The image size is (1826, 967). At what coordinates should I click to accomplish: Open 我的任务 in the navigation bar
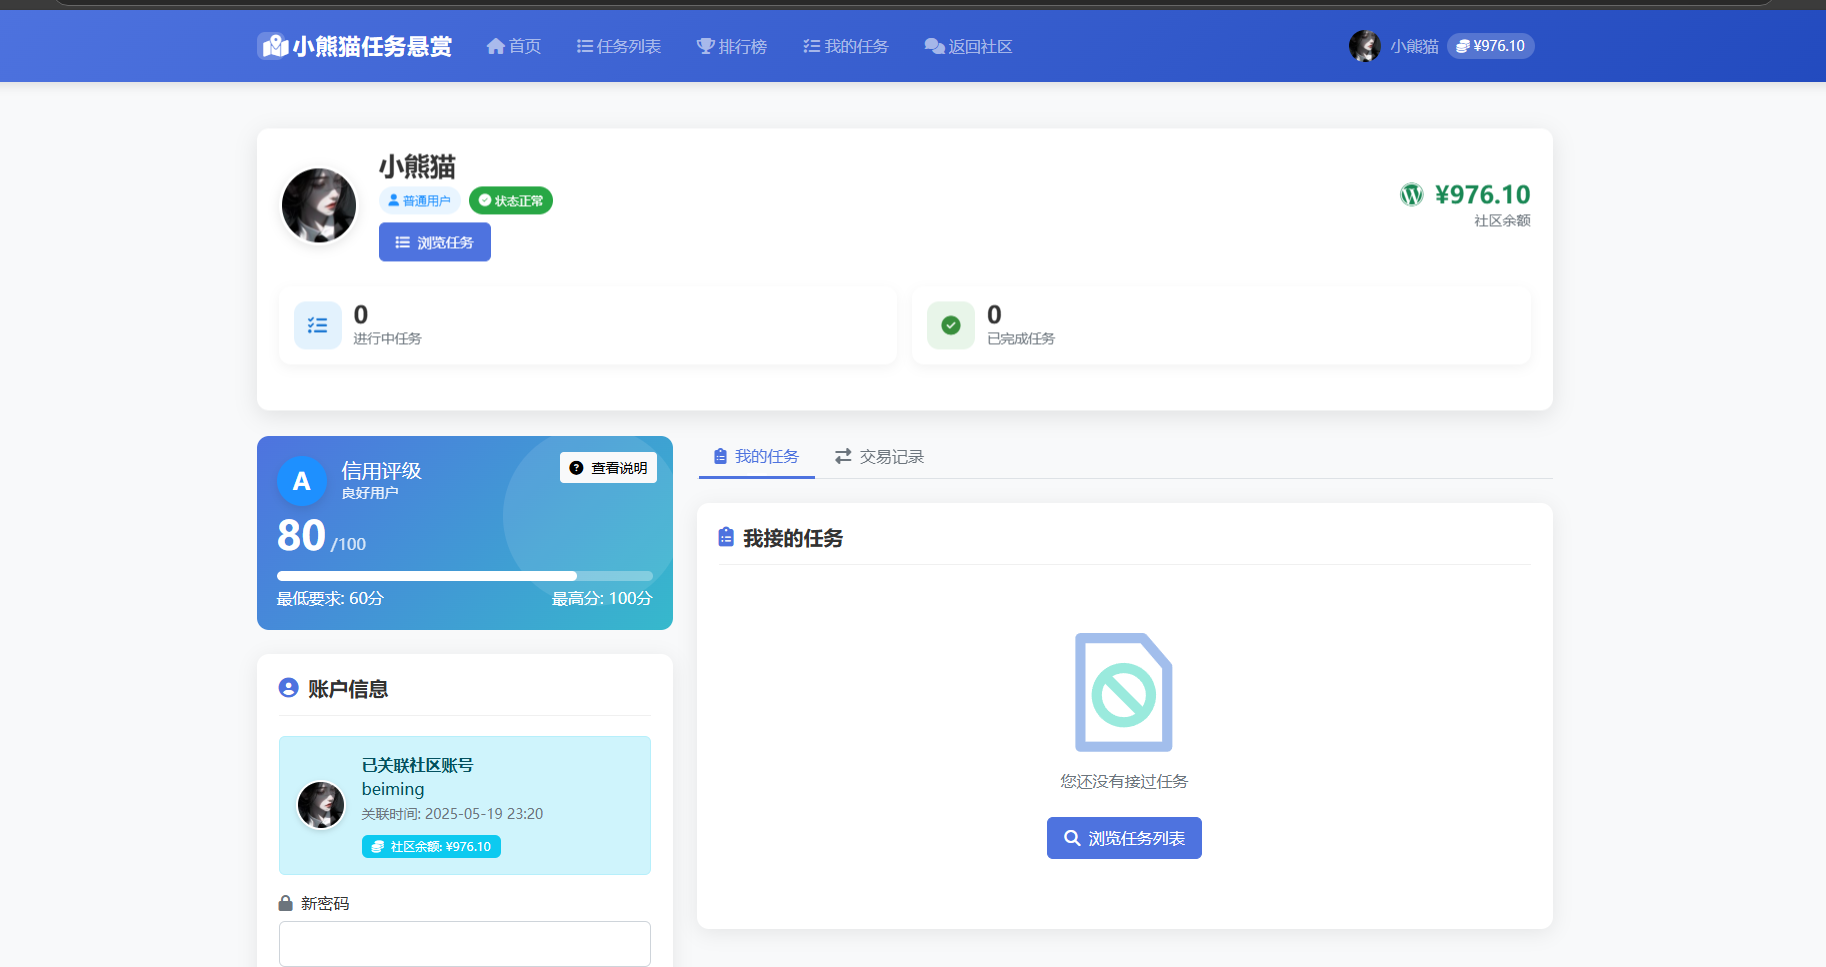pyautogui.click(x=846, y=46)
